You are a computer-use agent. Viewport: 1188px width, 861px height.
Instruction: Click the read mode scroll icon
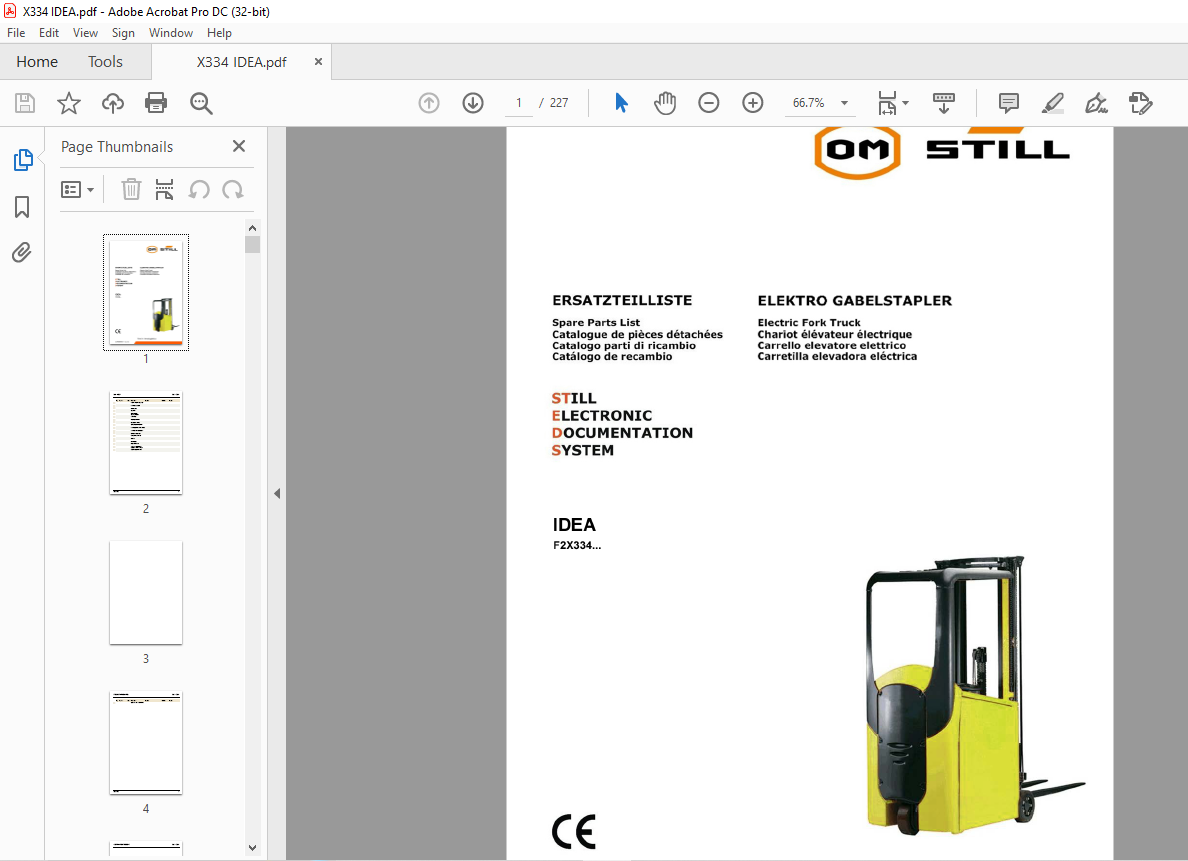tap(943, 103)
